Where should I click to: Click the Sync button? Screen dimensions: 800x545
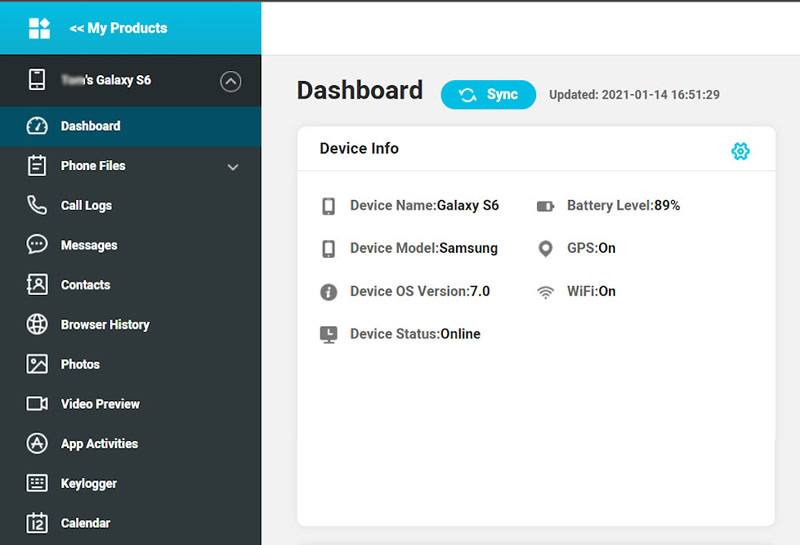point(488,94)
